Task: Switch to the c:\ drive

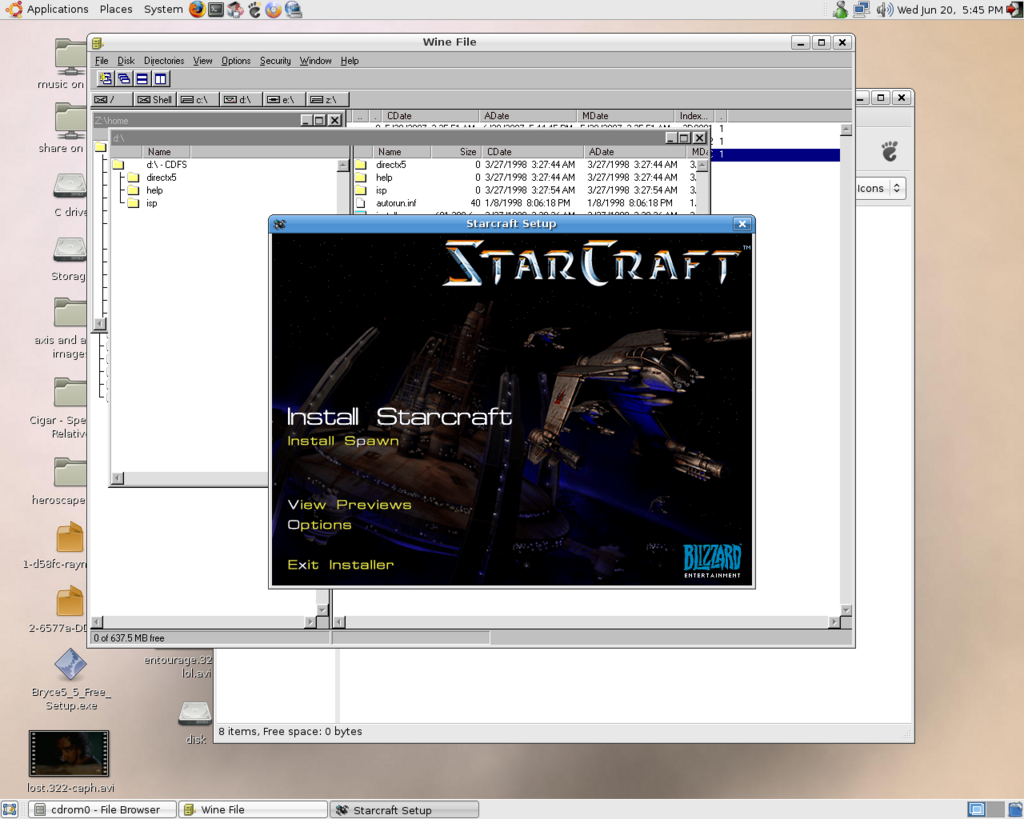Action: pos(197,99)
